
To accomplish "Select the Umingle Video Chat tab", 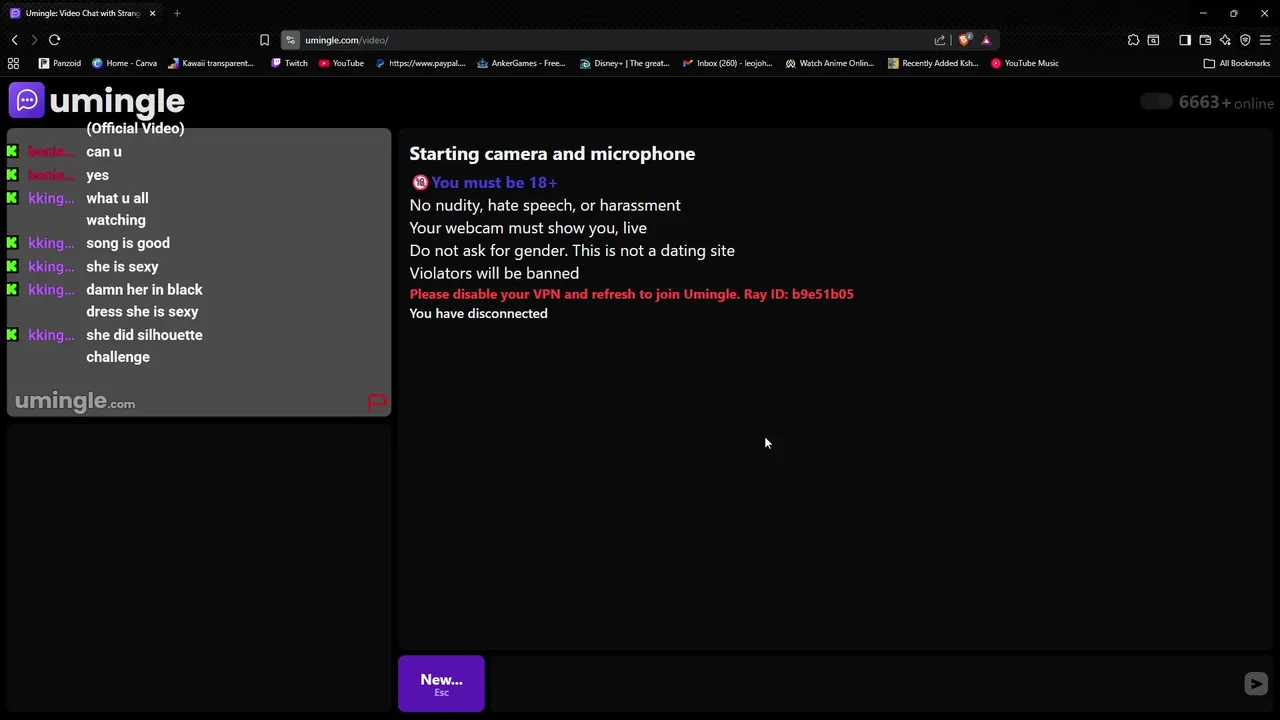I will (83, 13).
